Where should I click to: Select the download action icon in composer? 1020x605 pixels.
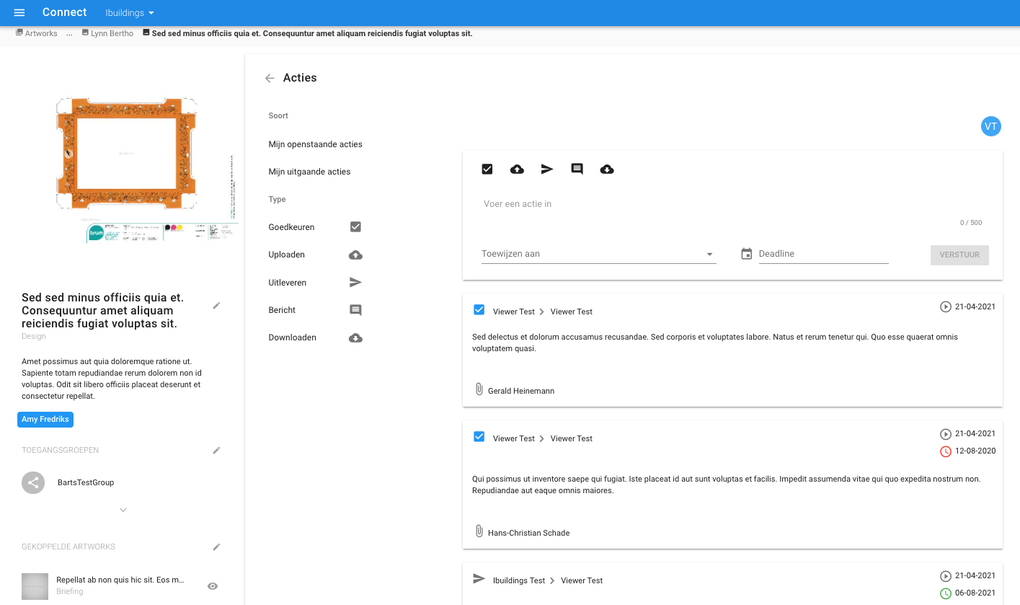pyautogui.click(x=607, y=170)
